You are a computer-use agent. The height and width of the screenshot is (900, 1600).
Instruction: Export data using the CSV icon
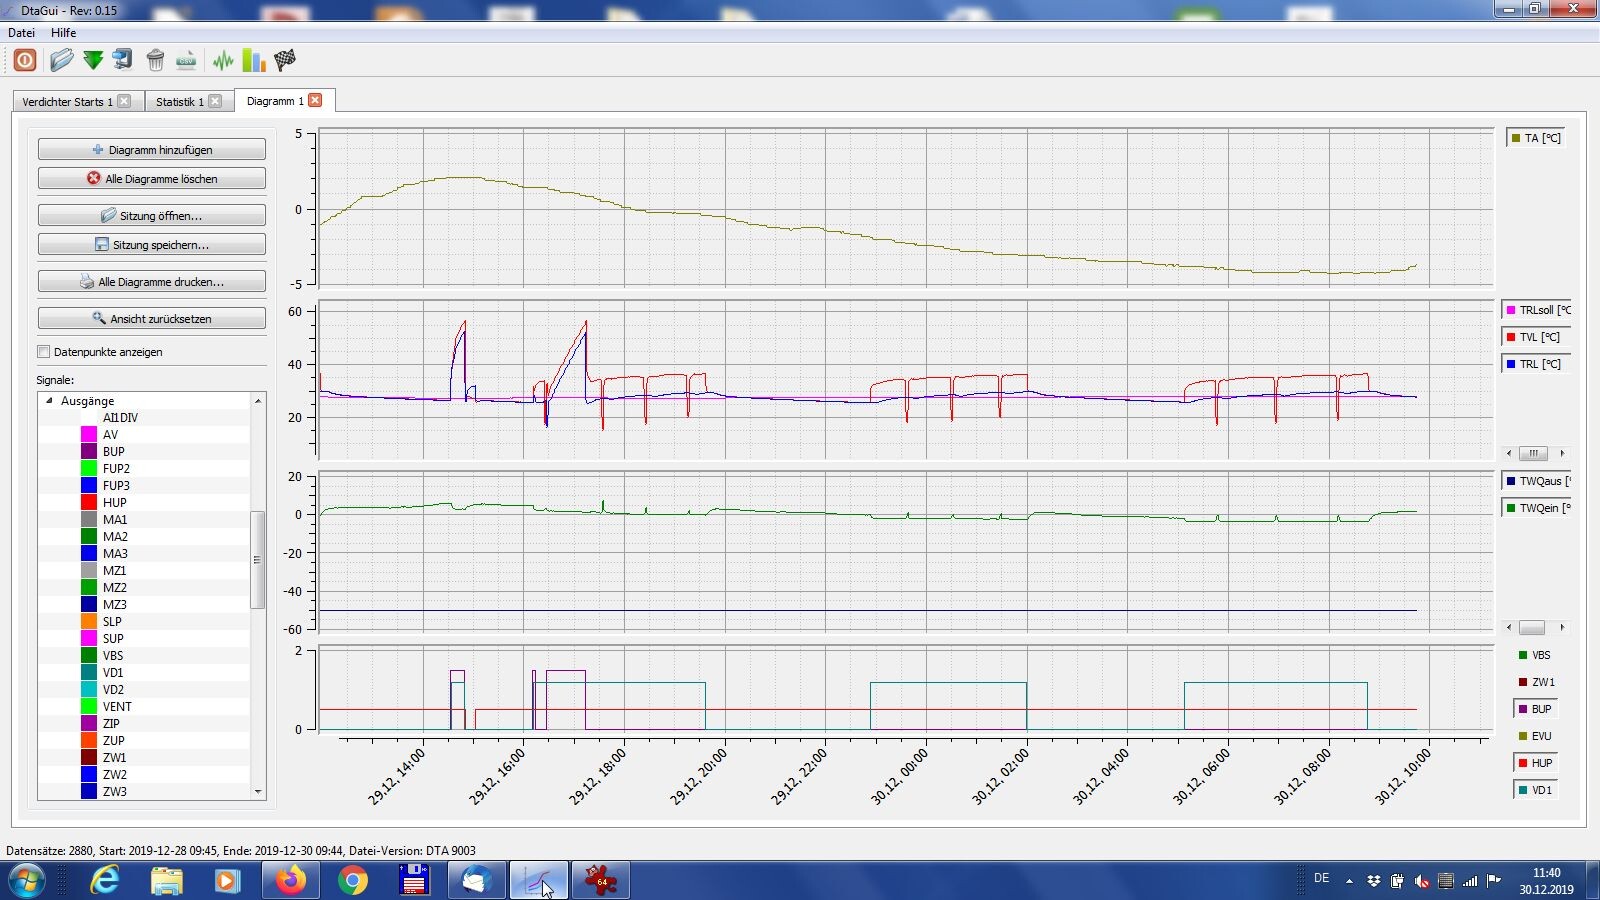(186, 60)
